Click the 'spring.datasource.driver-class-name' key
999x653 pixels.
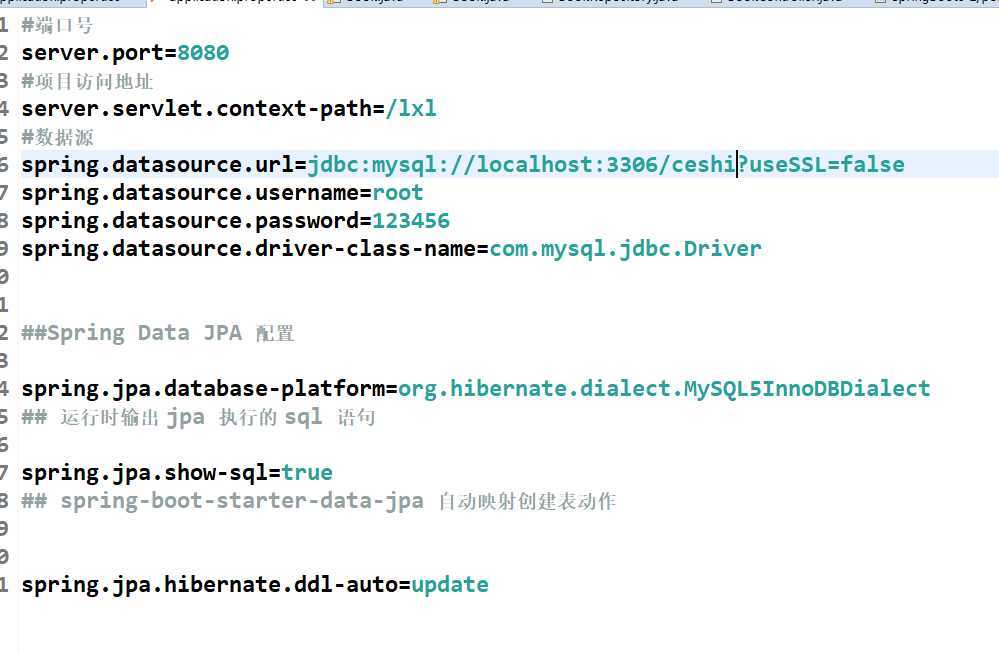coord(248,249)
